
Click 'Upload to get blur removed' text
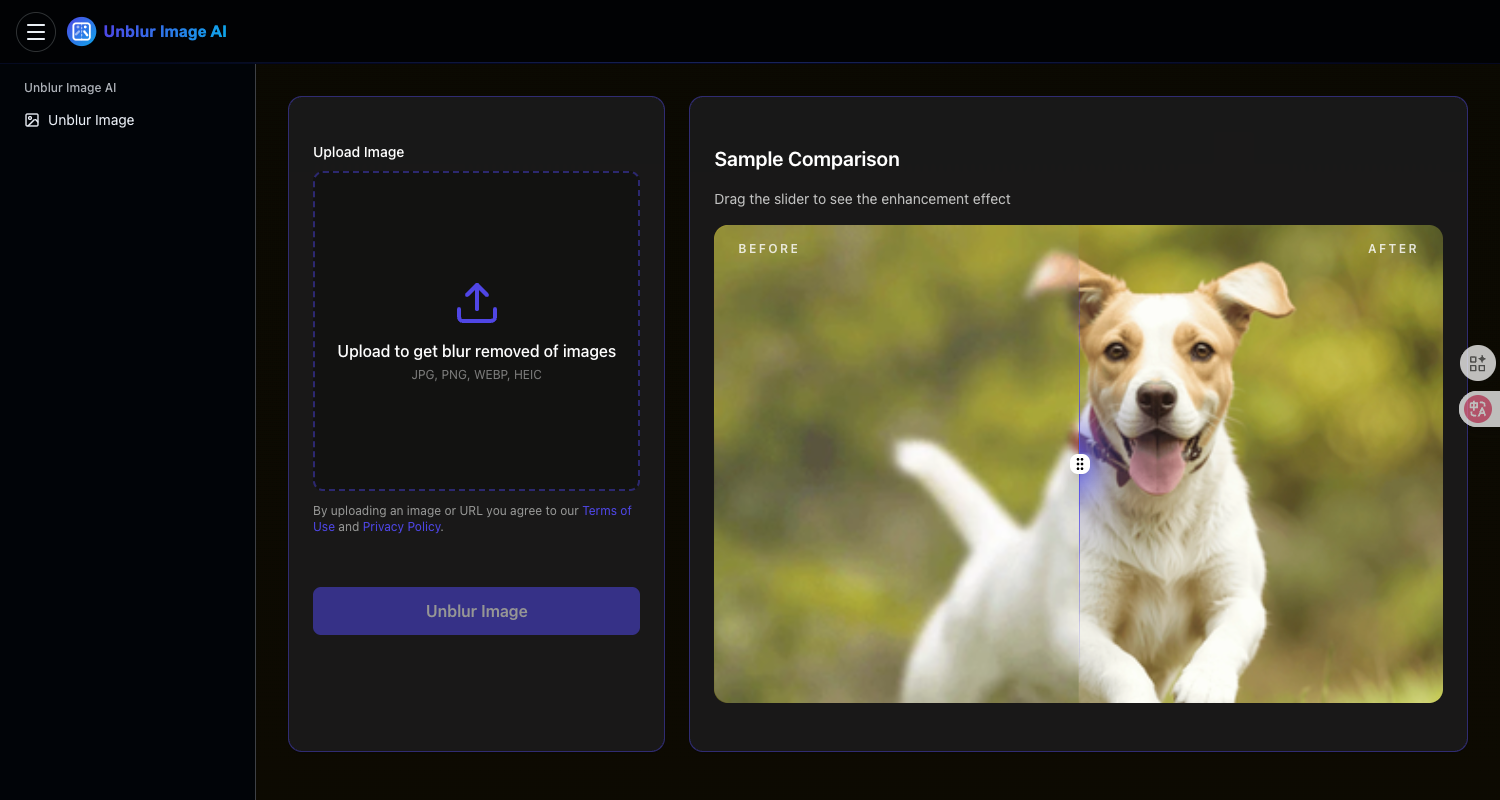(x=476, y=351)
